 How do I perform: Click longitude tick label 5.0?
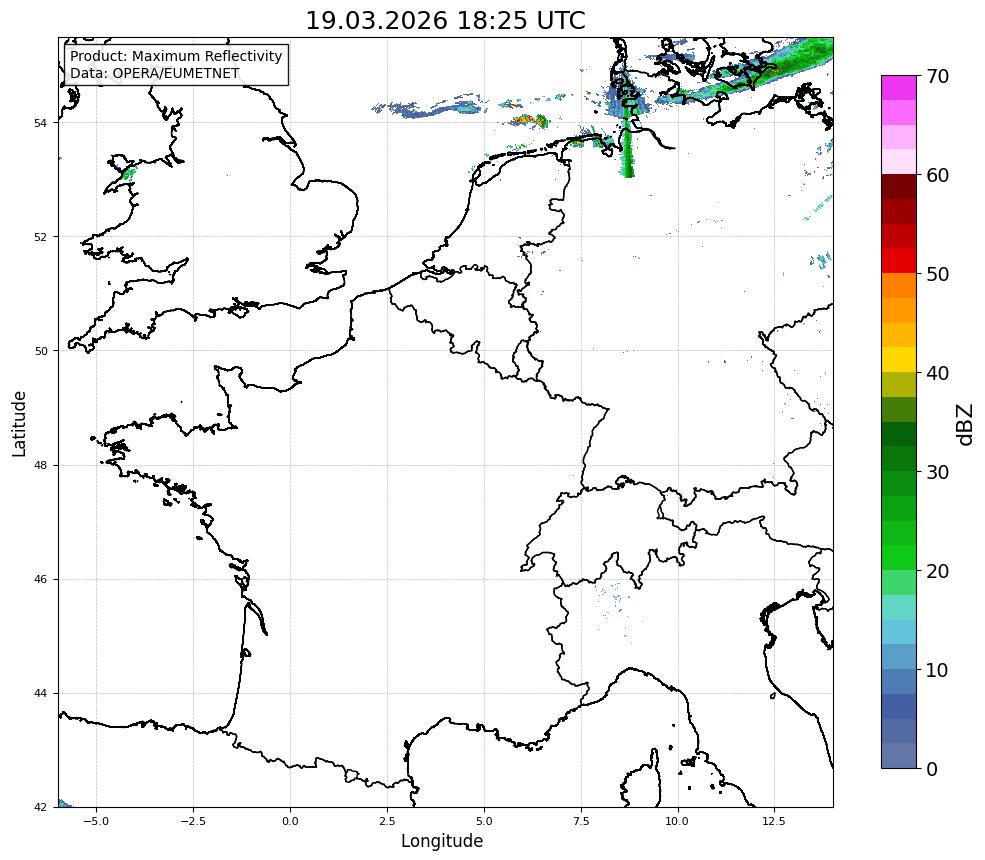pyautogui.click(x=484, y=821)
